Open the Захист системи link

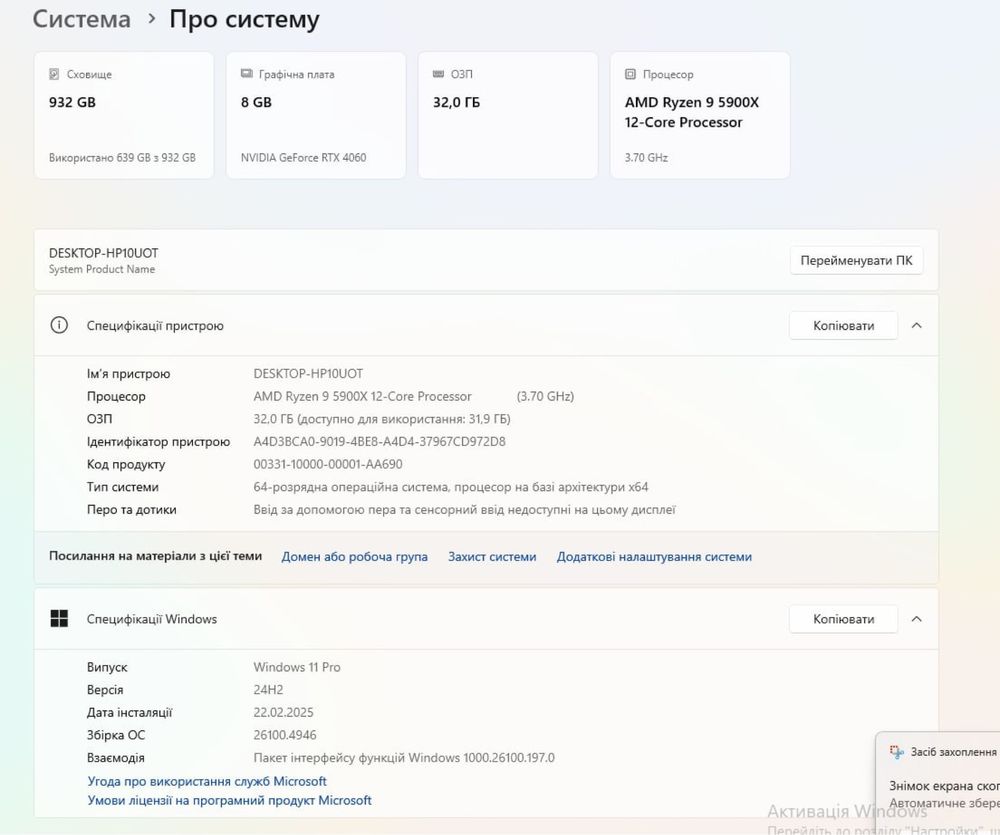coord(492,556)
